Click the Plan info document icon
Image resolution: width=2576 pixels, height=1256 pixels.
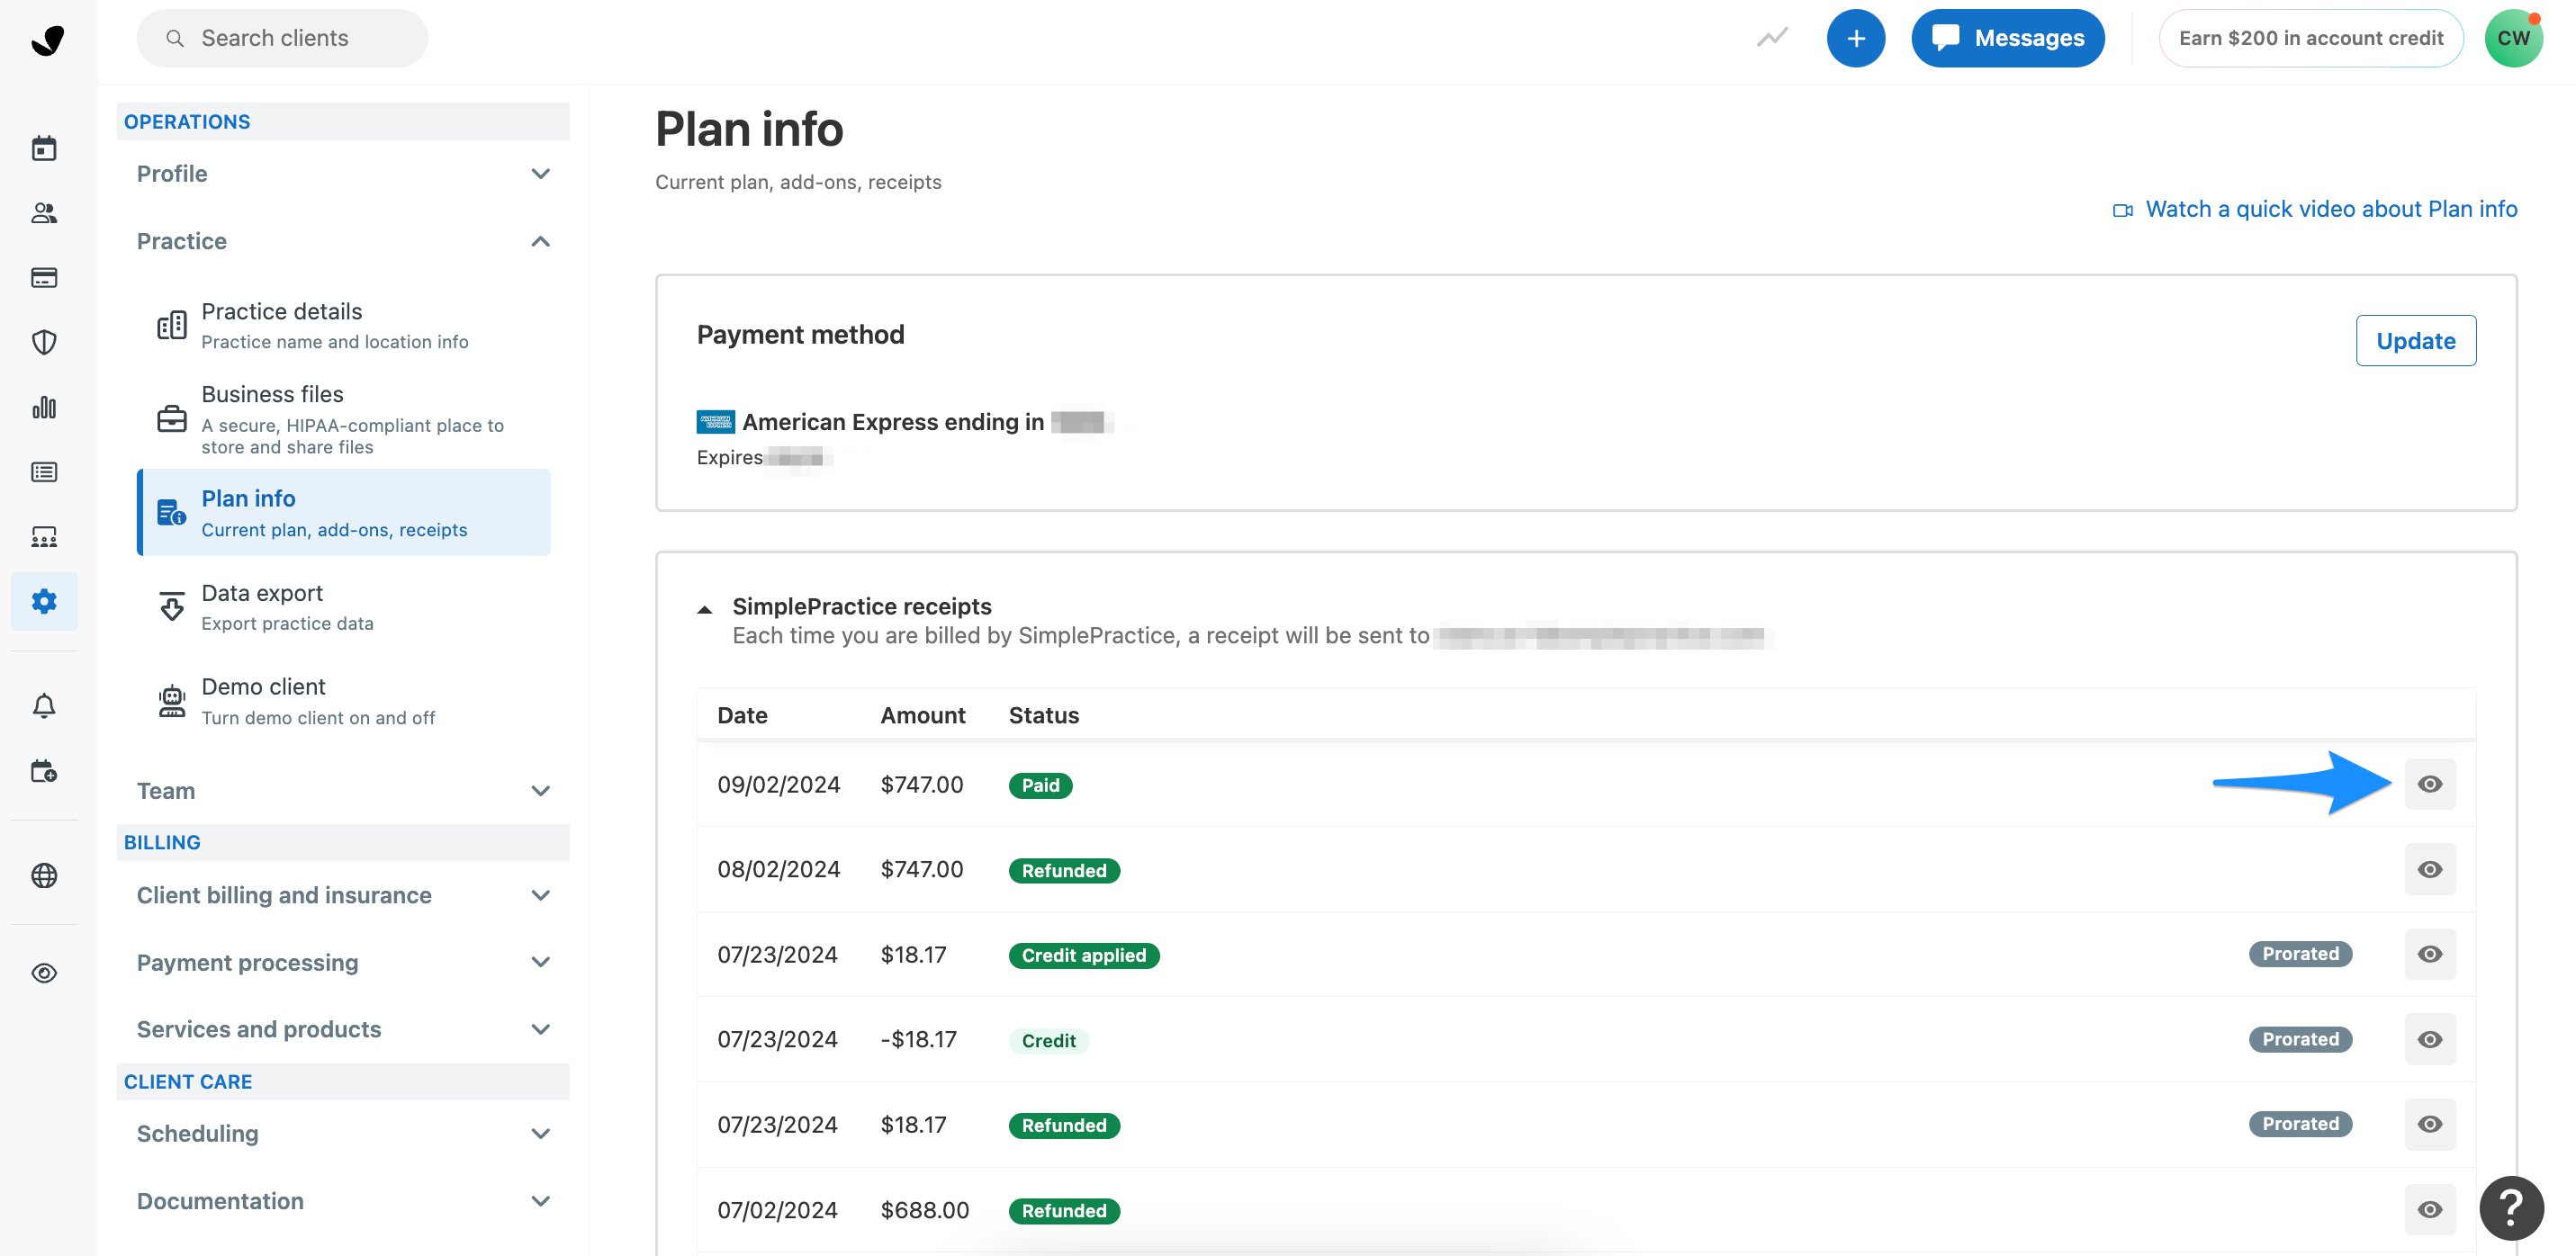(x=171, y=512)
